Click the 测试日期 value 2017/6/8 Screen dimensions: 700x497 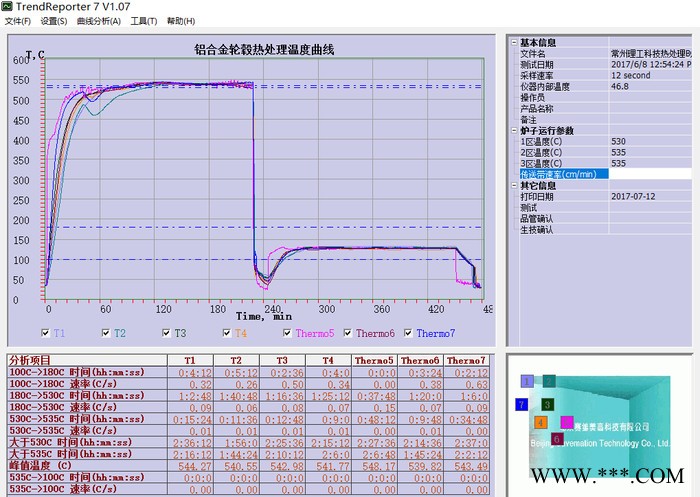650,64
